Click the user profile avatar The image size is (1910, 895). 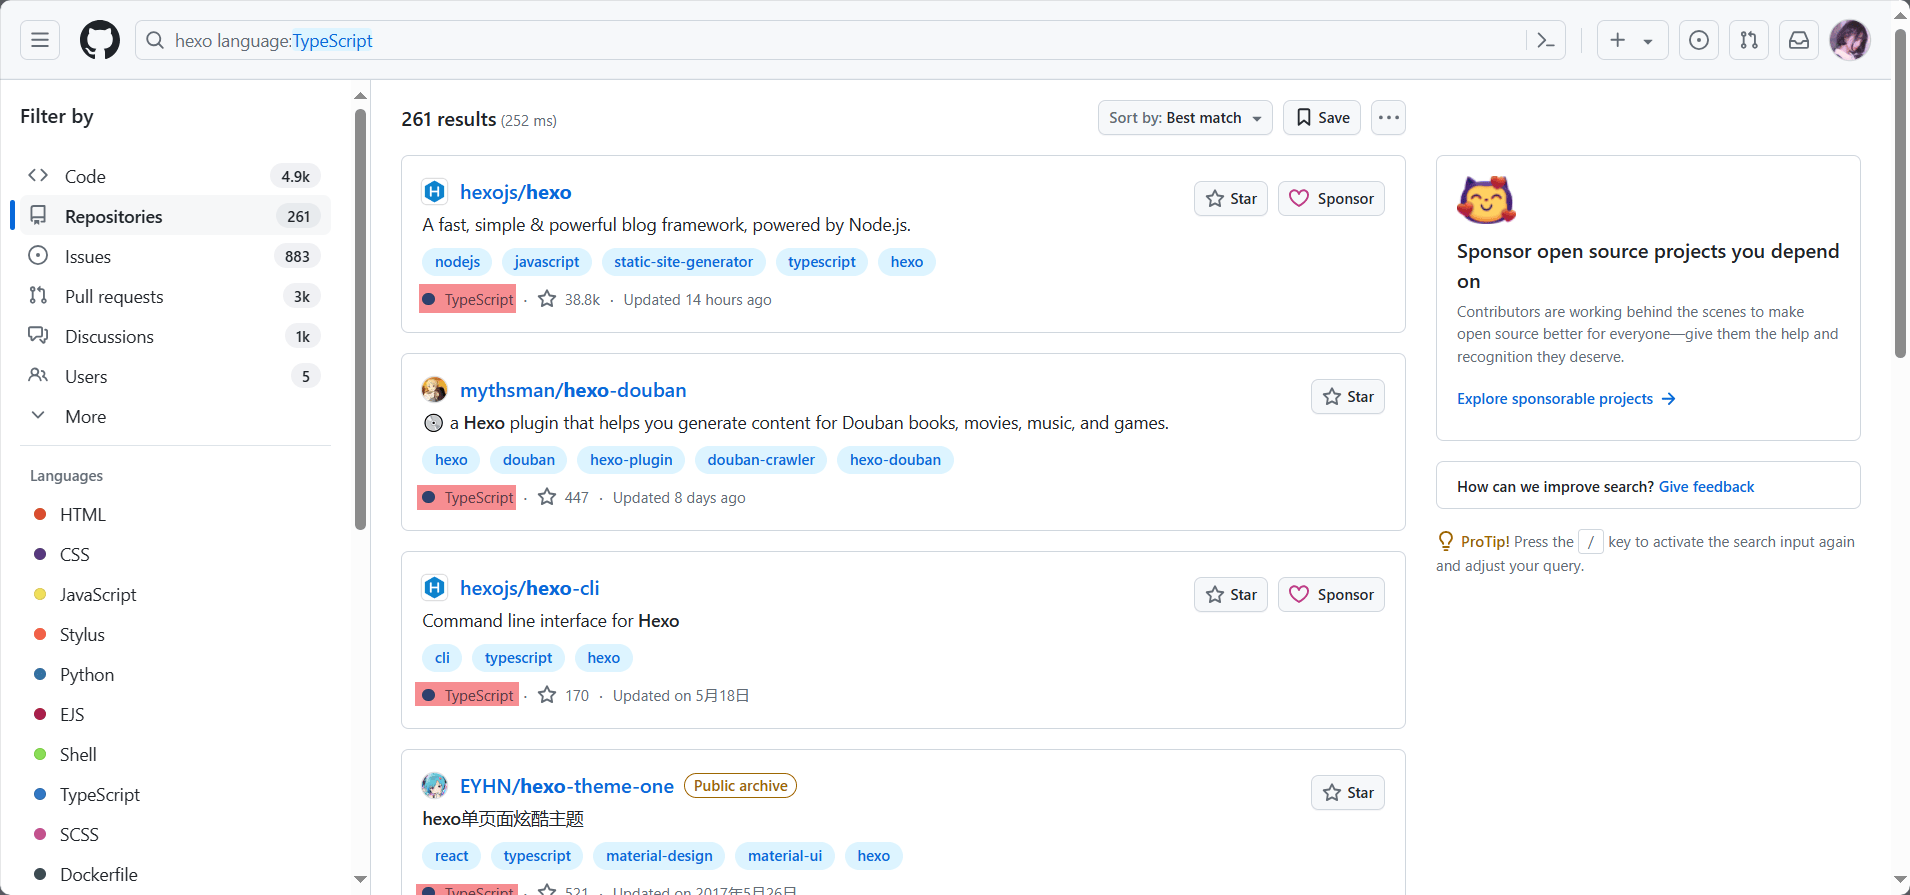[1849, 40]
